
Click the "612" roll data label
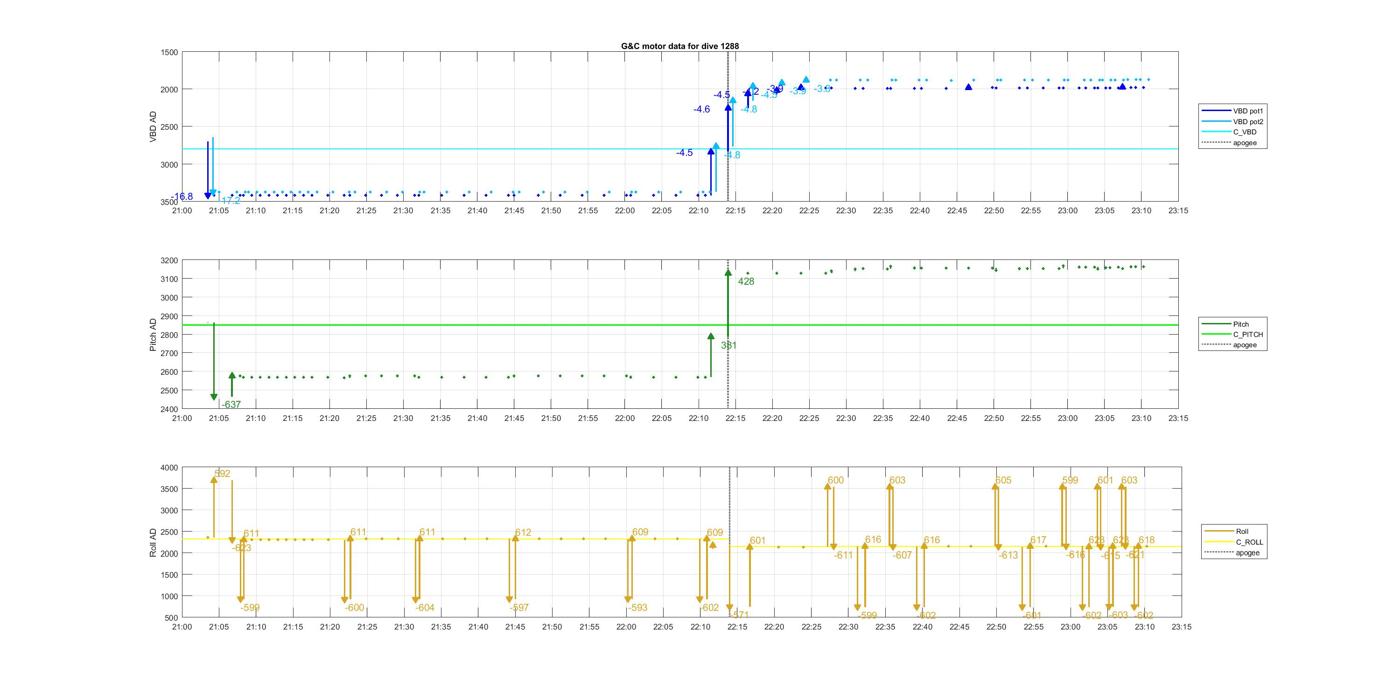tap(523, 533)
